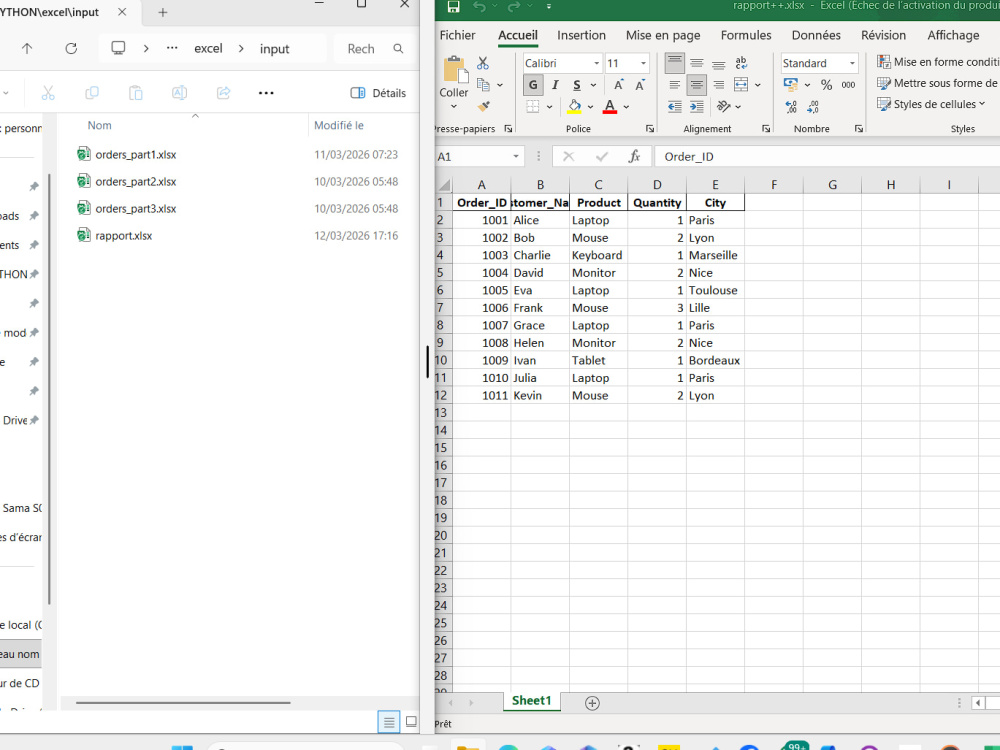Apply red font color swatch
Screen dimensions: 1000x750
pos(610,107)
